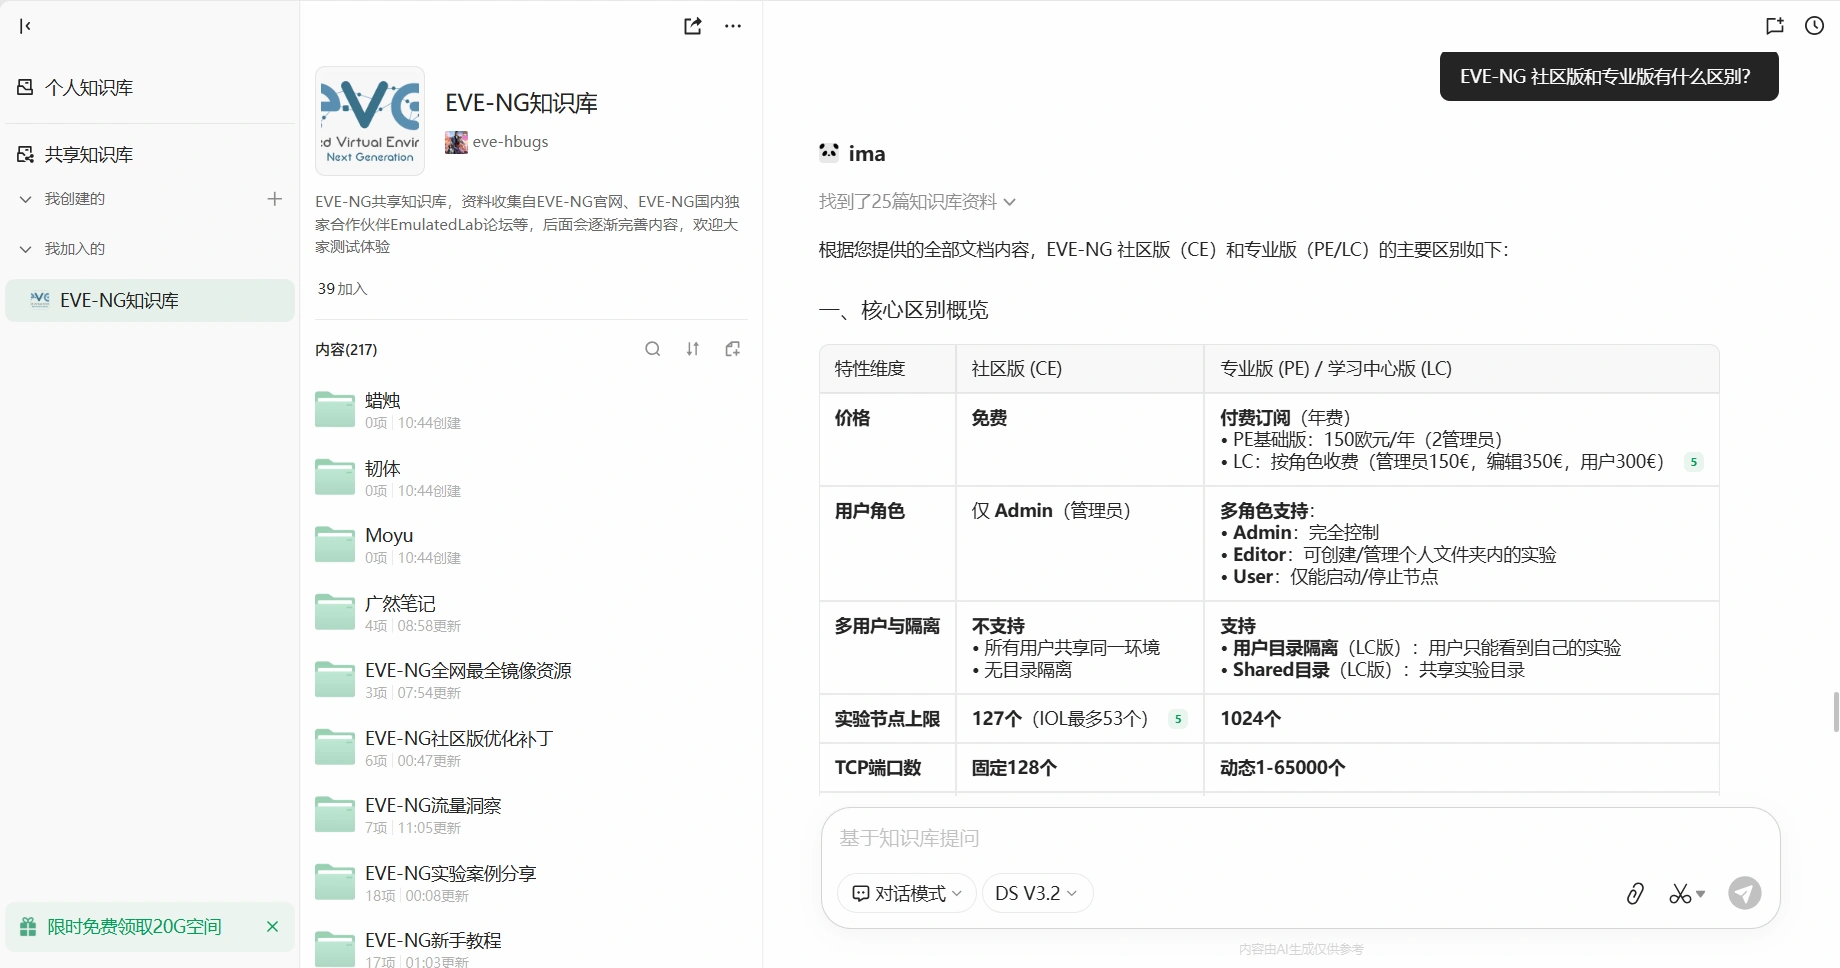Open the 对话模式 mode dropdown
Screen dimensions: 1840x968
pyautogui.click(x=906, y=893)
